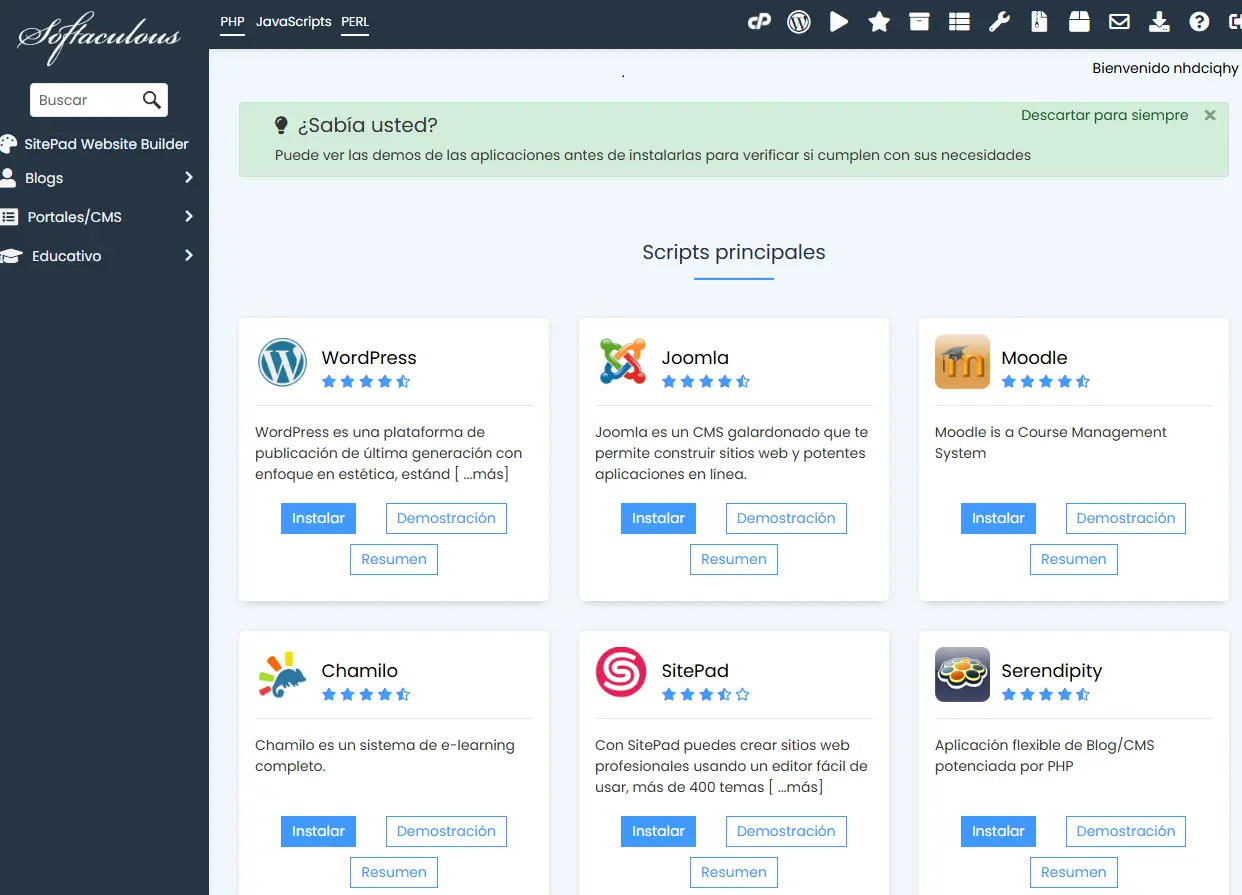Open the archive box installations icon
Screen dimensions: 1242x895
click(919, 21)
